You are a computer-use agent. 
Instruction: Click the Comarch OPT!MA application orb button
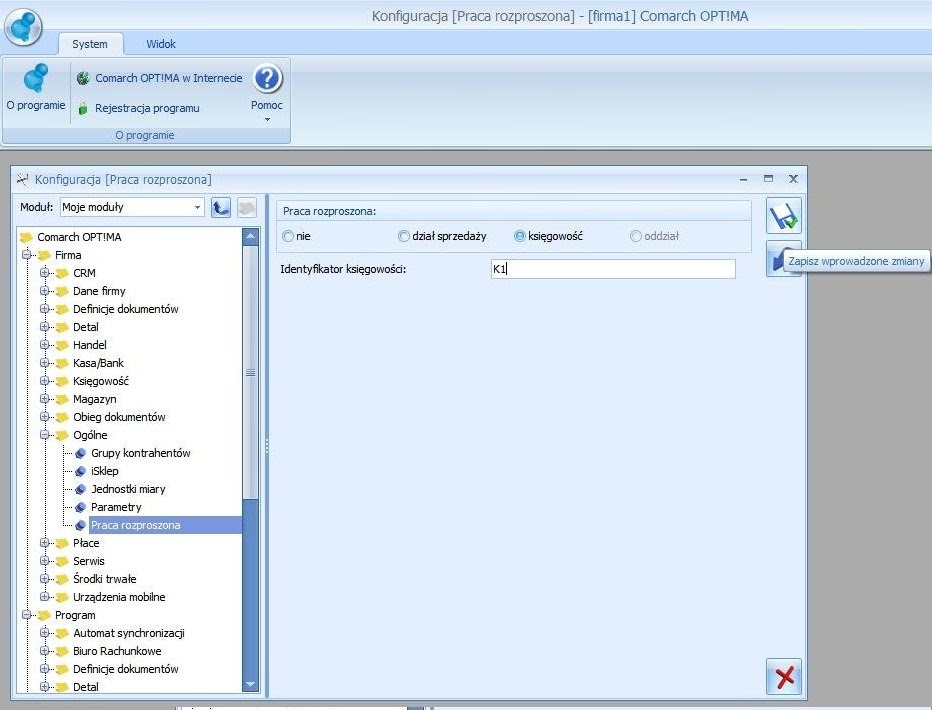pyautogui.click(x=23, y=27)
